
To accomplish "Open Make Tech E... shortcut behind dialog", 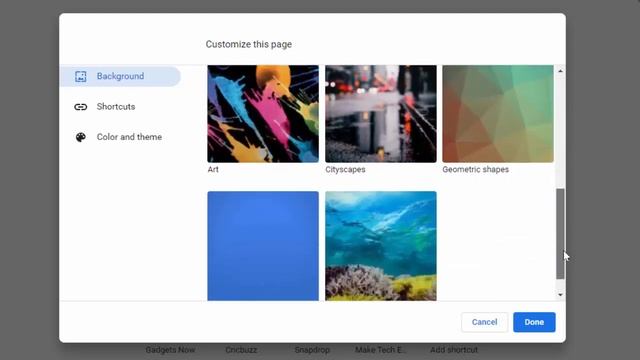I will (x=380, y=350).
